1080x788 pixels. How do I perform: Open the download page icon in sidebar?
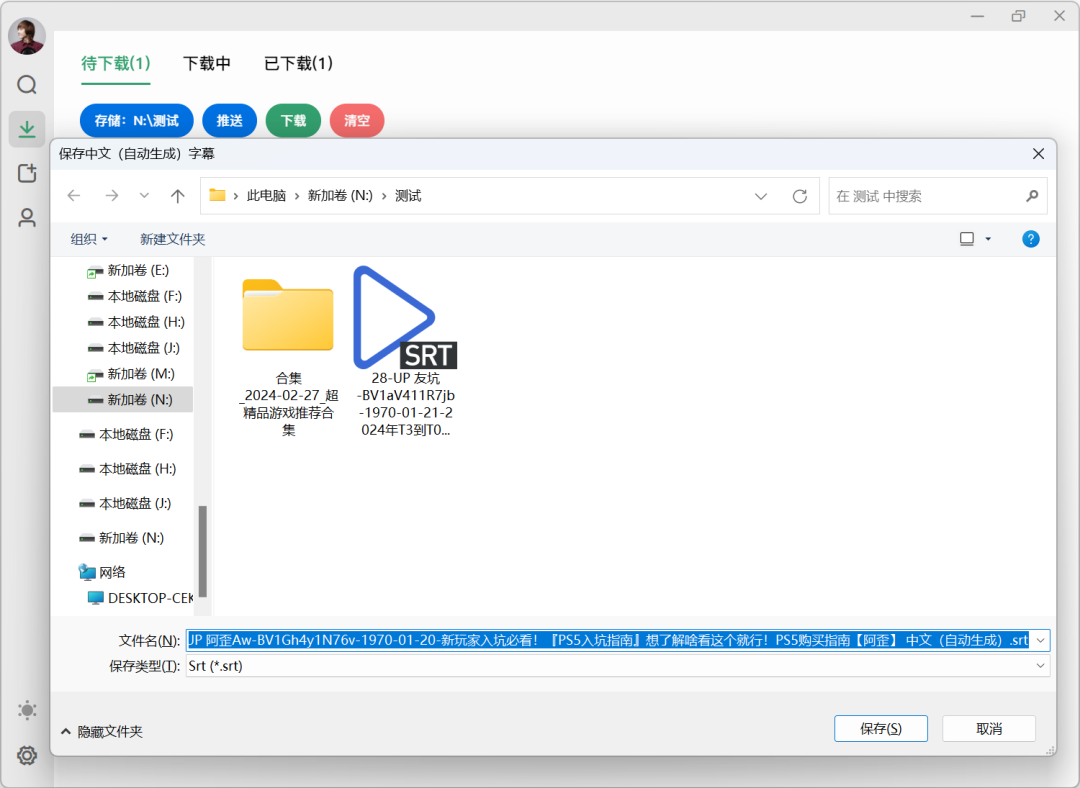(27, 129)
